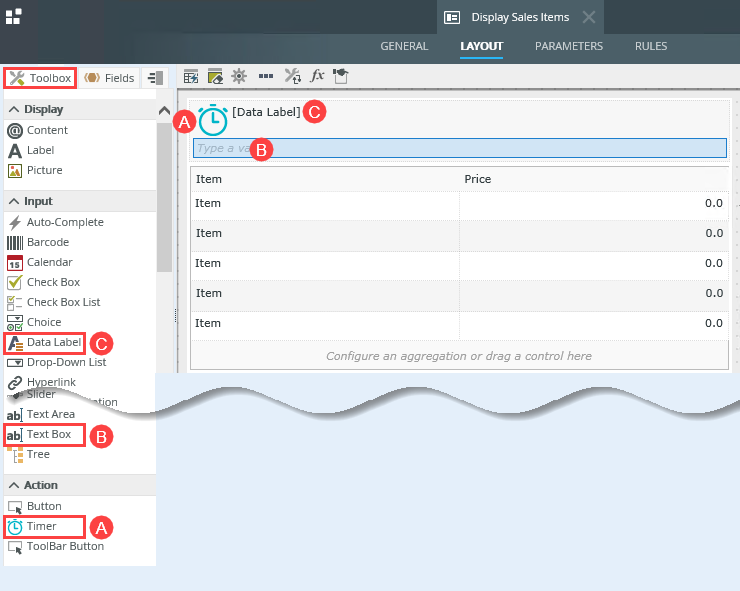Select the Check Box control

(x=53, y=282)
